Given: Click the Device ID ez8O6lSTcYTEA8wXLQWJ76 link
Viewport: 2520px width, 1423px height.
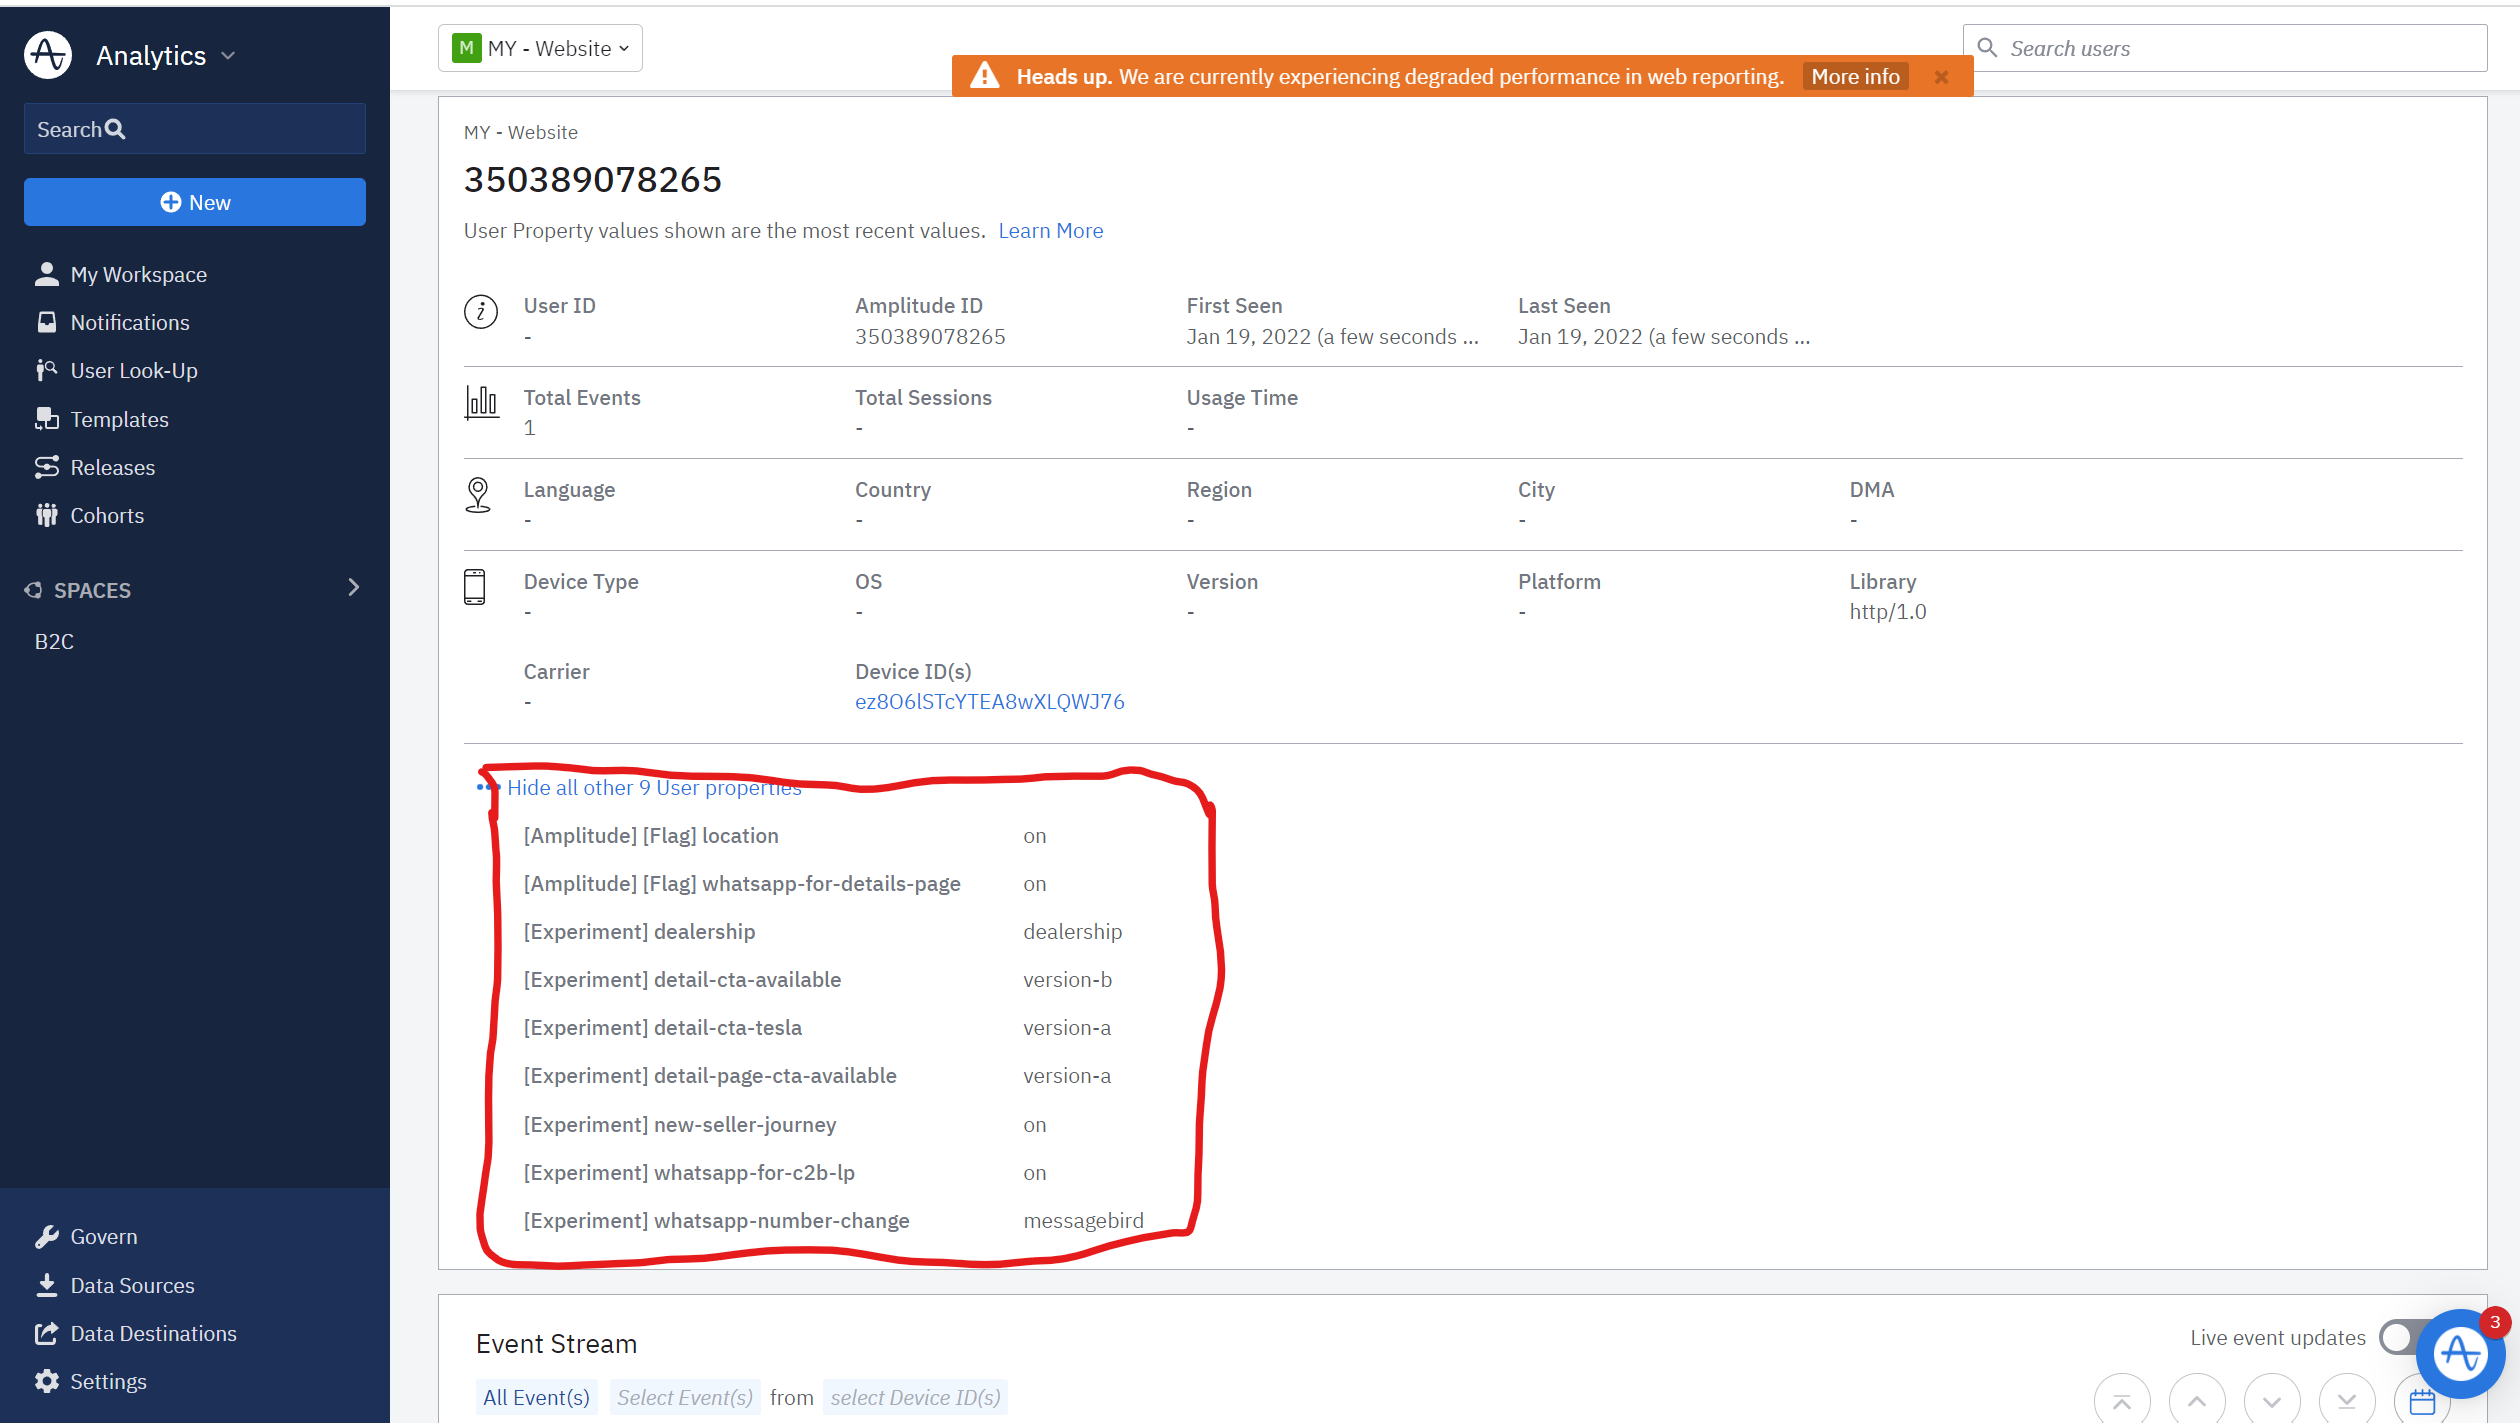Looking at the screenshot, I should [x=989, y=702].
